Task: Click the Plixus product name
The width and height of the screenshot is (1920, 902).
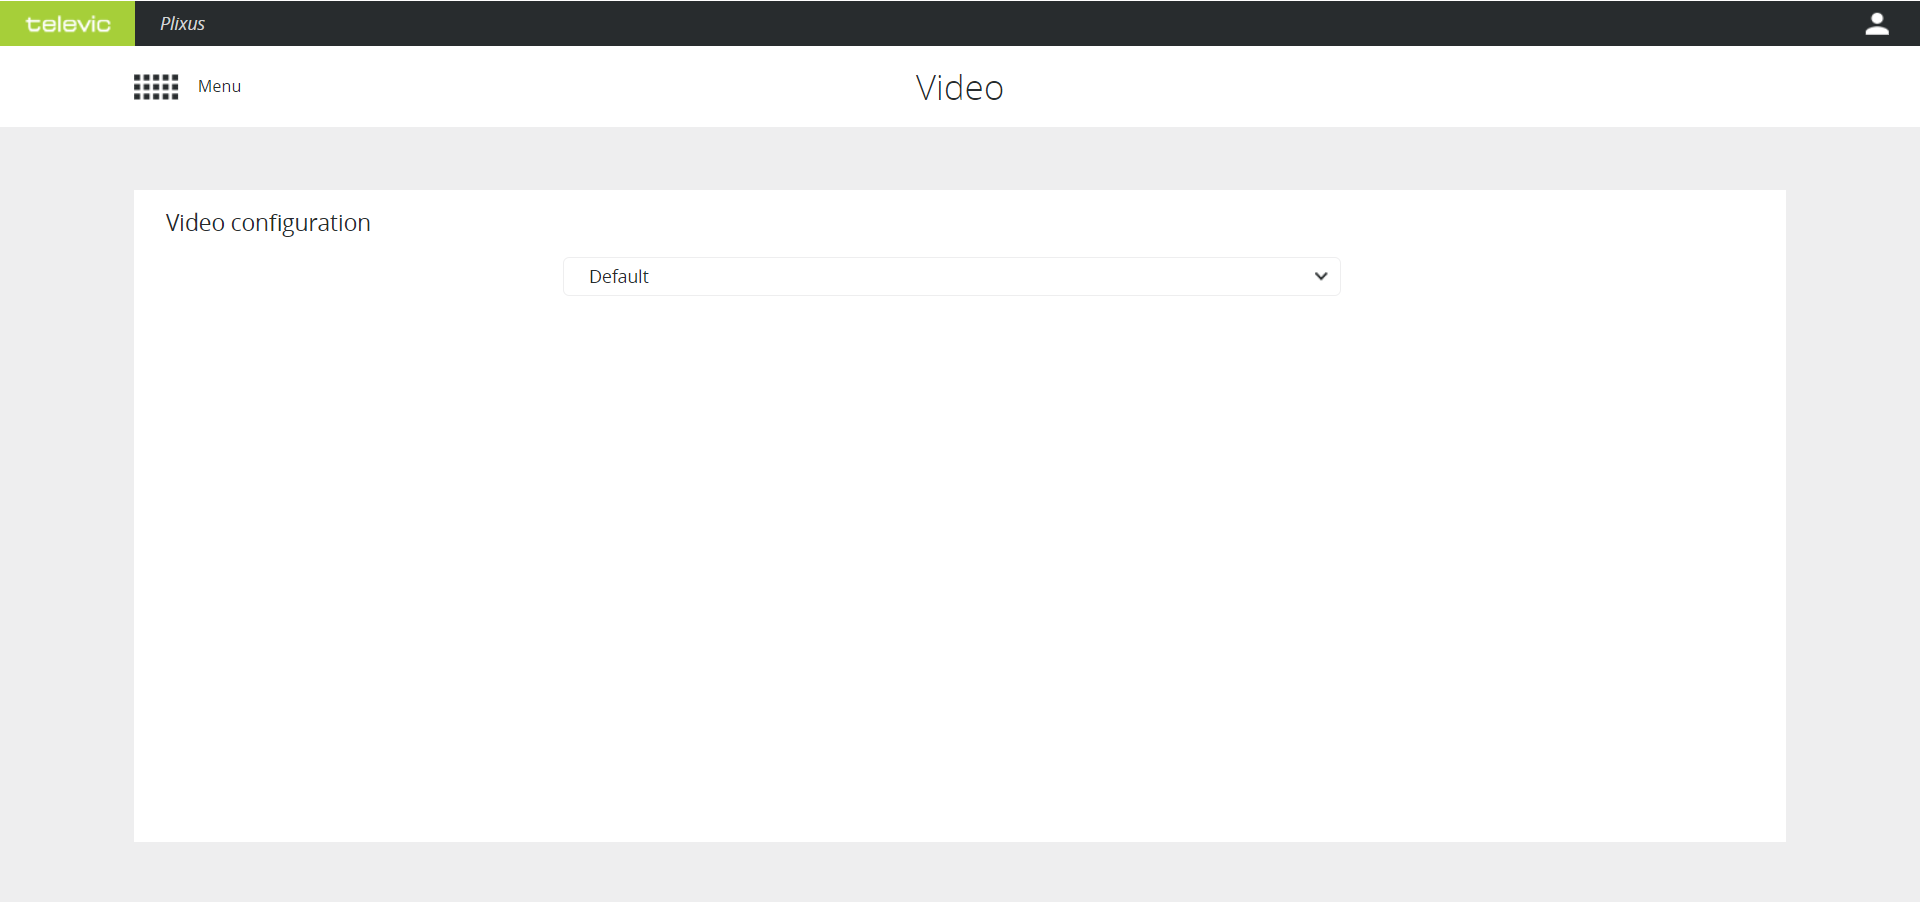Action: (x=182, y=24)
